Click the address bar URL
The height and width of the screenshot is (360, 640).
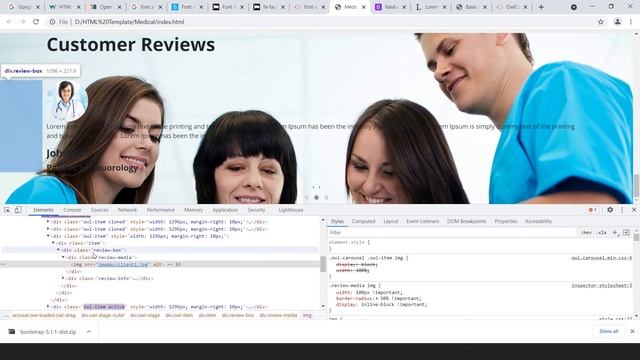129,22
